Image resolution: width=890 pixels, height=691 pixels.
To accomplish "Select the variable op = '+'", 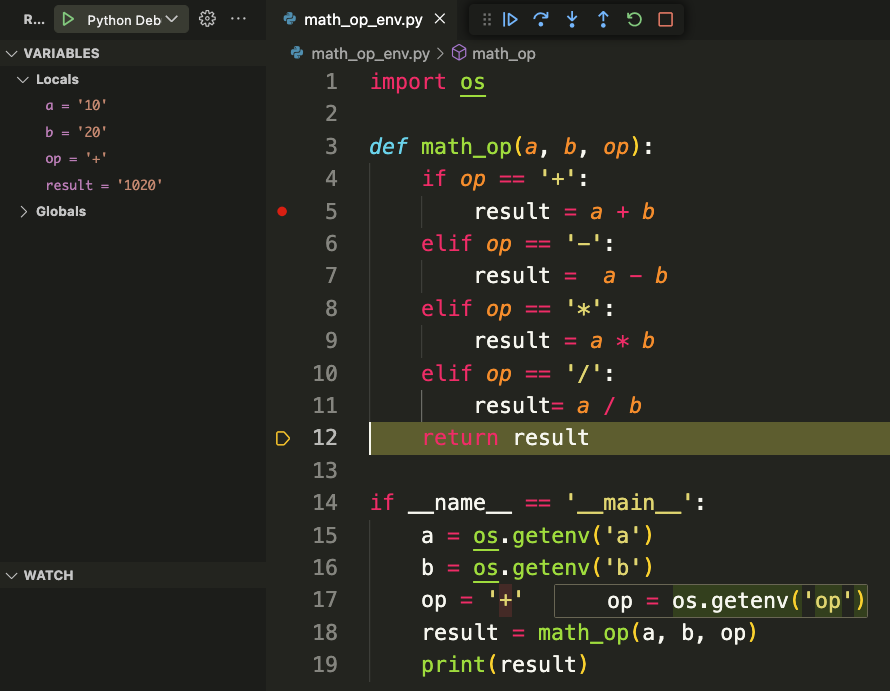I will pos(76,158).
